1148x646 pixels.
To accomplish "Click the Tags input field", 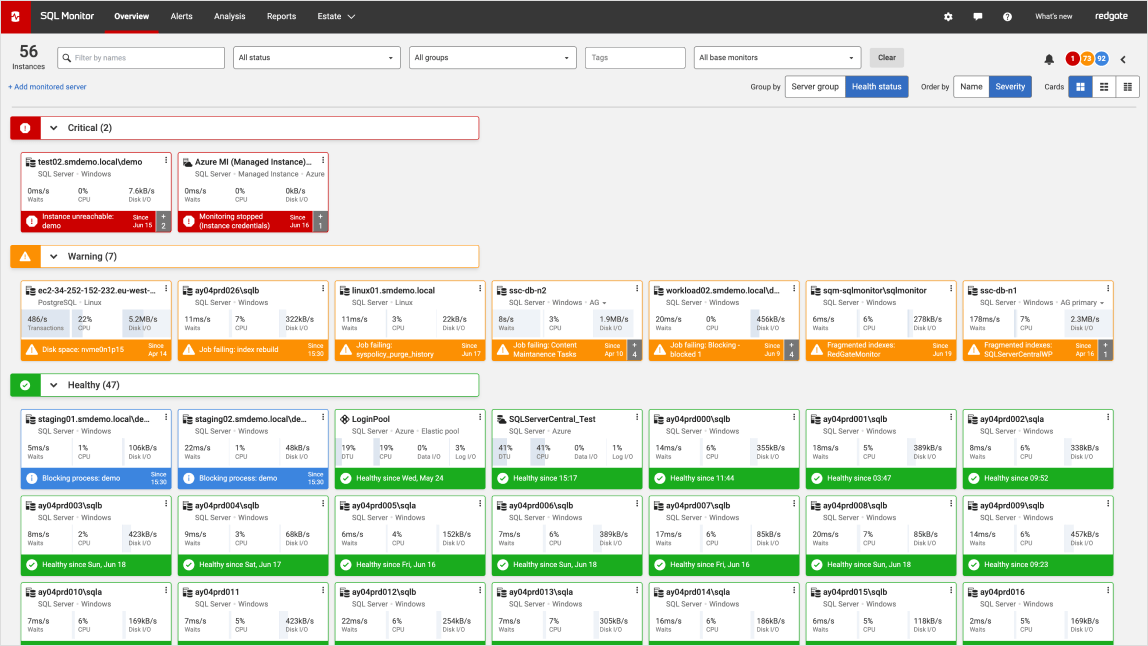I will (635, 58).
